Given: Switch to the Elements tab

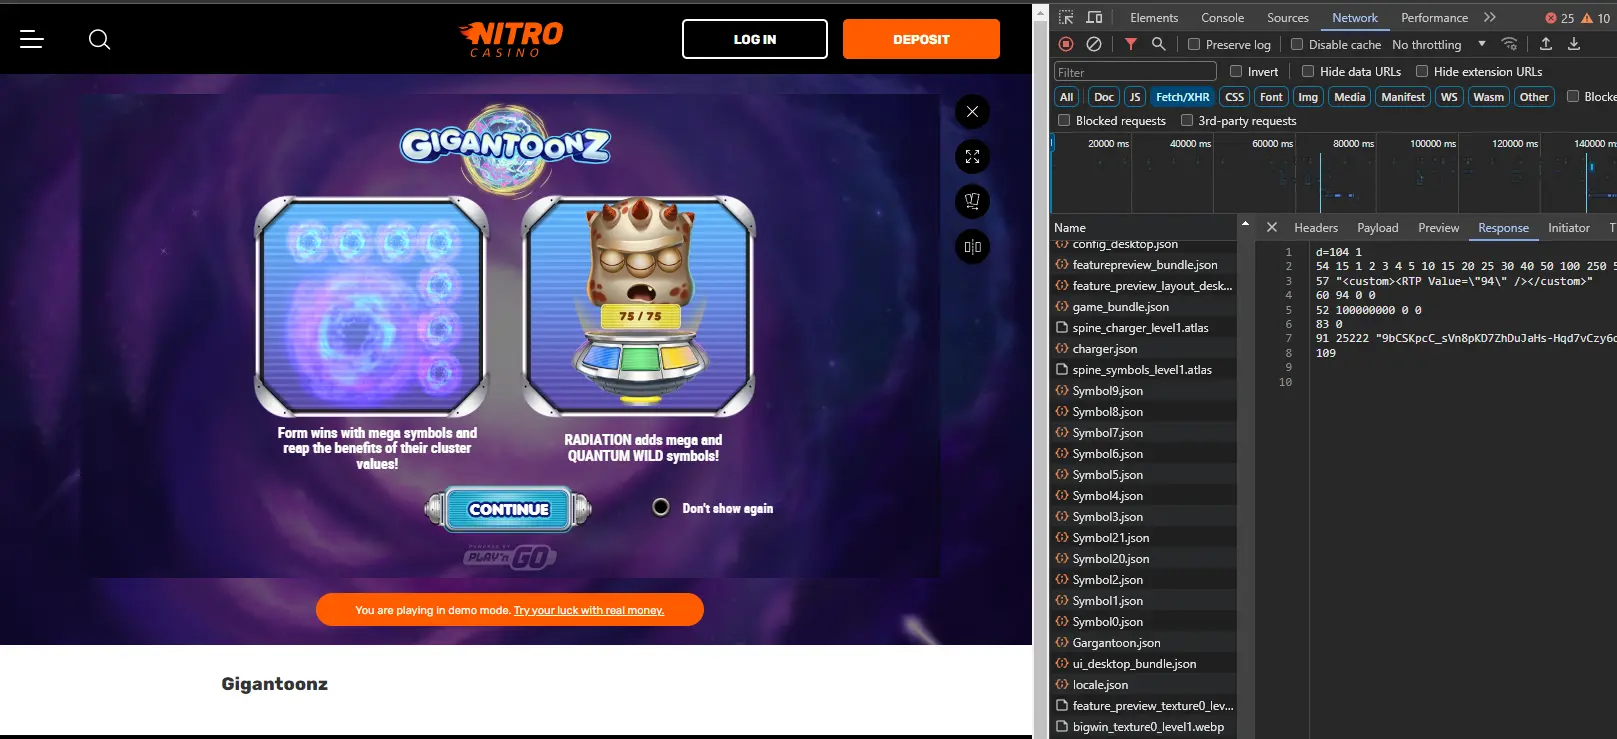Looking at the screenshot, I should click(x=1154, y=18).
